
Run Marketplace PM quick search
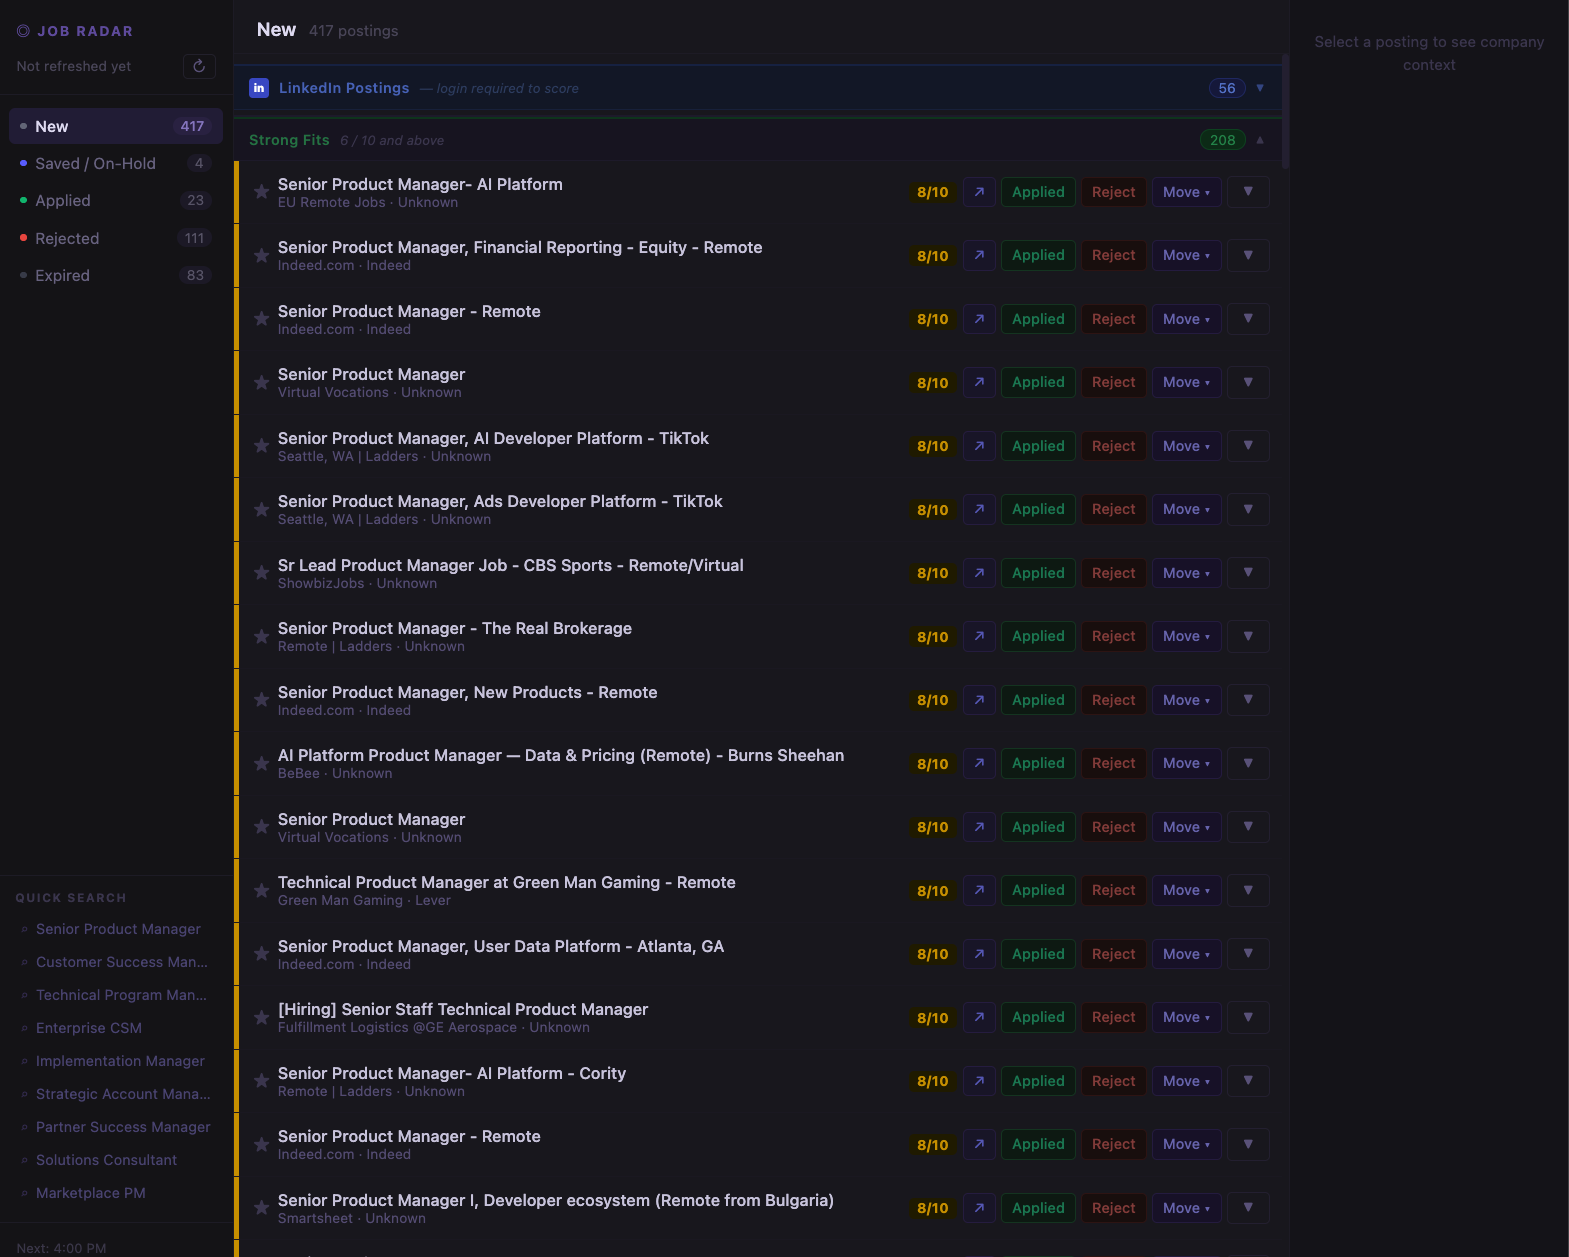tap(91, 1193)
